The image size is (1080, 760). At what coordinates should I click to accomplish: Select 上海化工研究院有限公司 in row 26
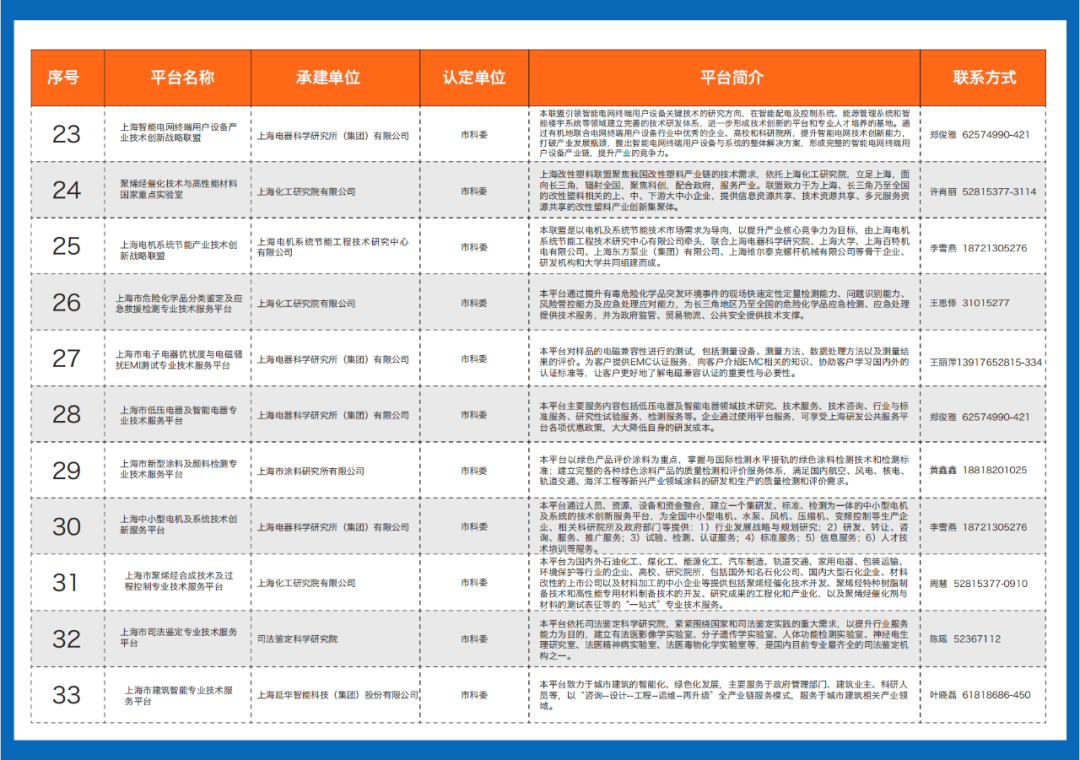coord(306,303)
